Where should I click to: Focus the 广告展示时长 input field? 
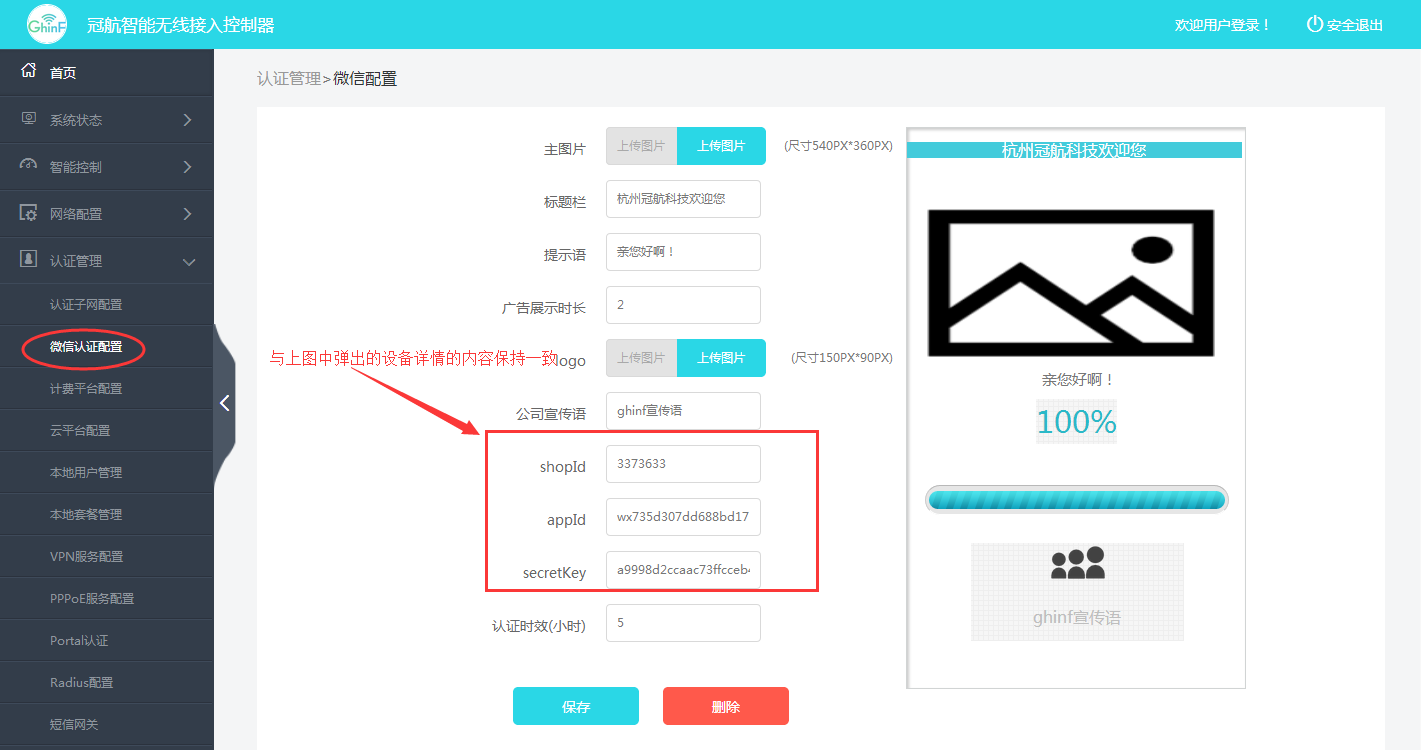[x=683, y=305]
